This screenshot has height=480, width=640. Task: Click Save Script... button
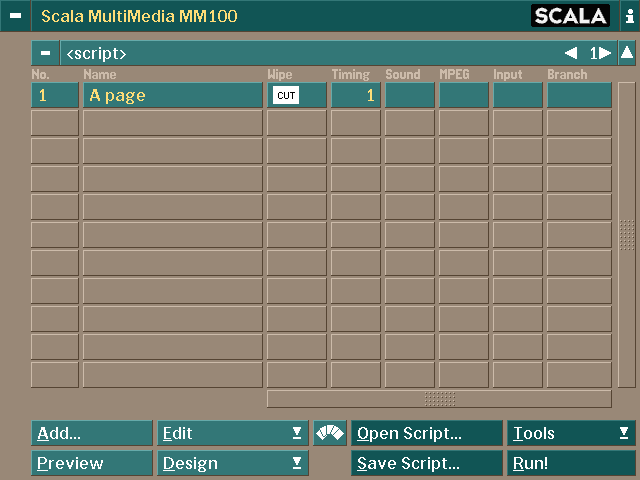pyautogui.click(x=427, y=464)
